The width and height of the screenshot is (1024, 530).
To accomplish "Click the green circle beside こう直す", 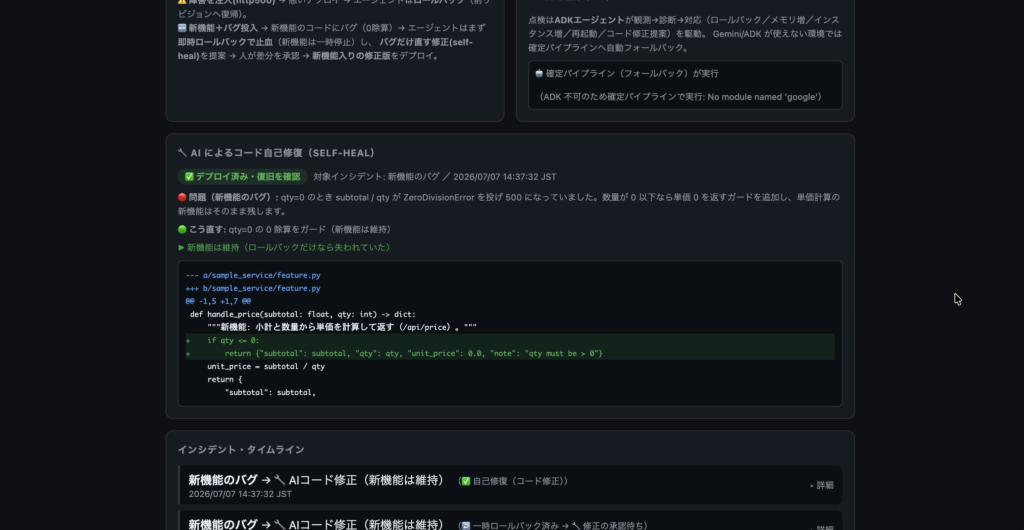I will 182,229.
